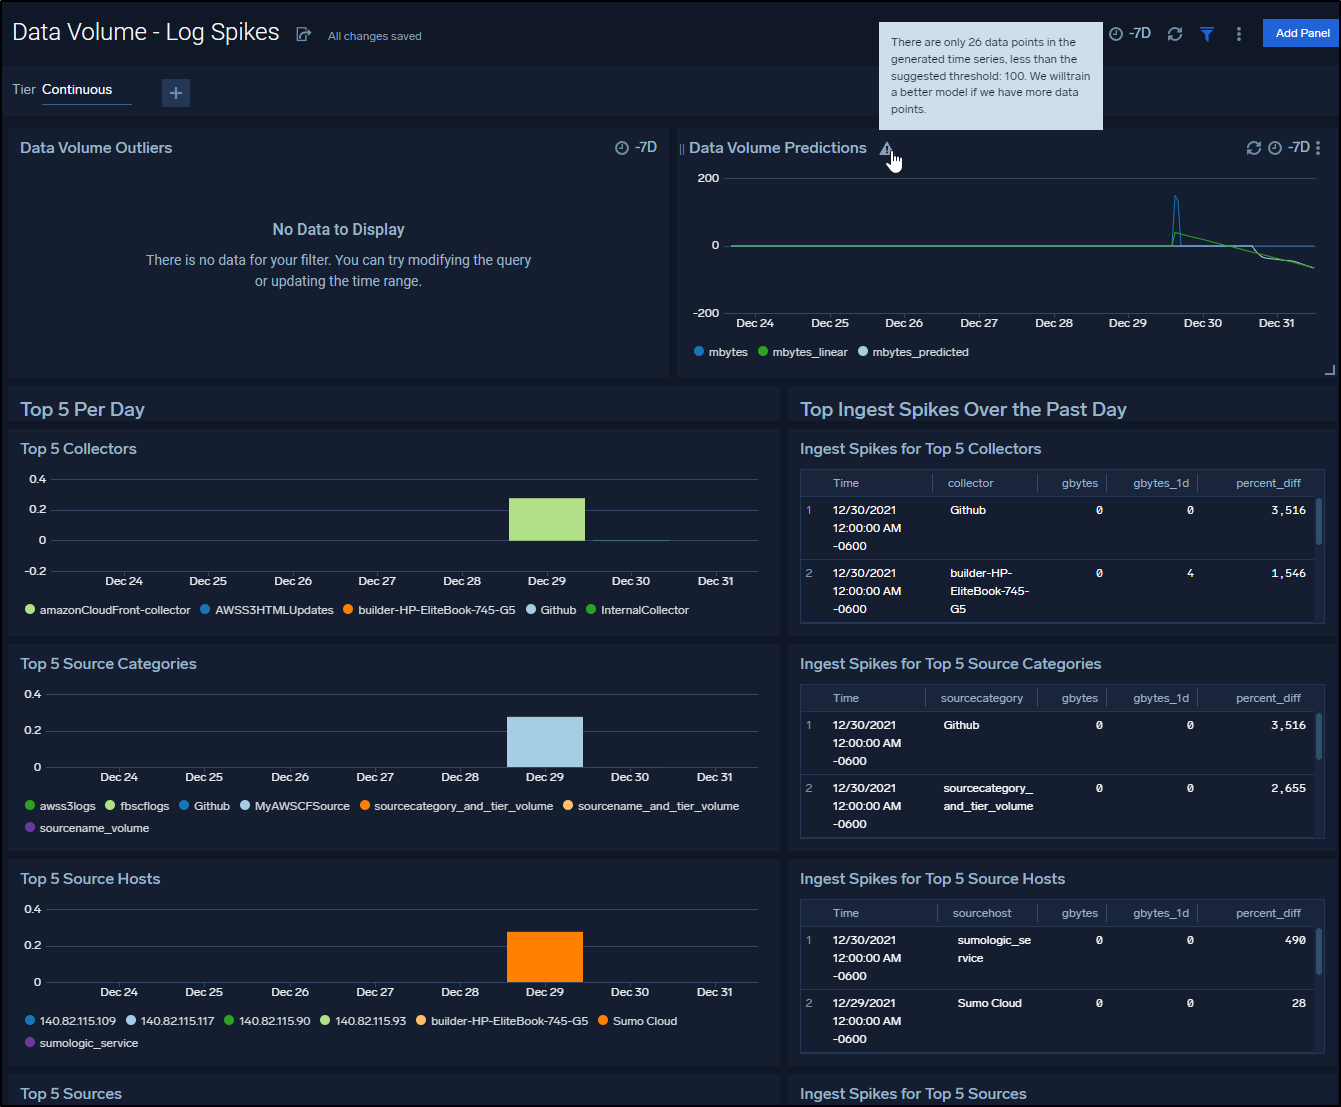Click scrollbar of Source Hosts spikes table

click(1319, 951)
